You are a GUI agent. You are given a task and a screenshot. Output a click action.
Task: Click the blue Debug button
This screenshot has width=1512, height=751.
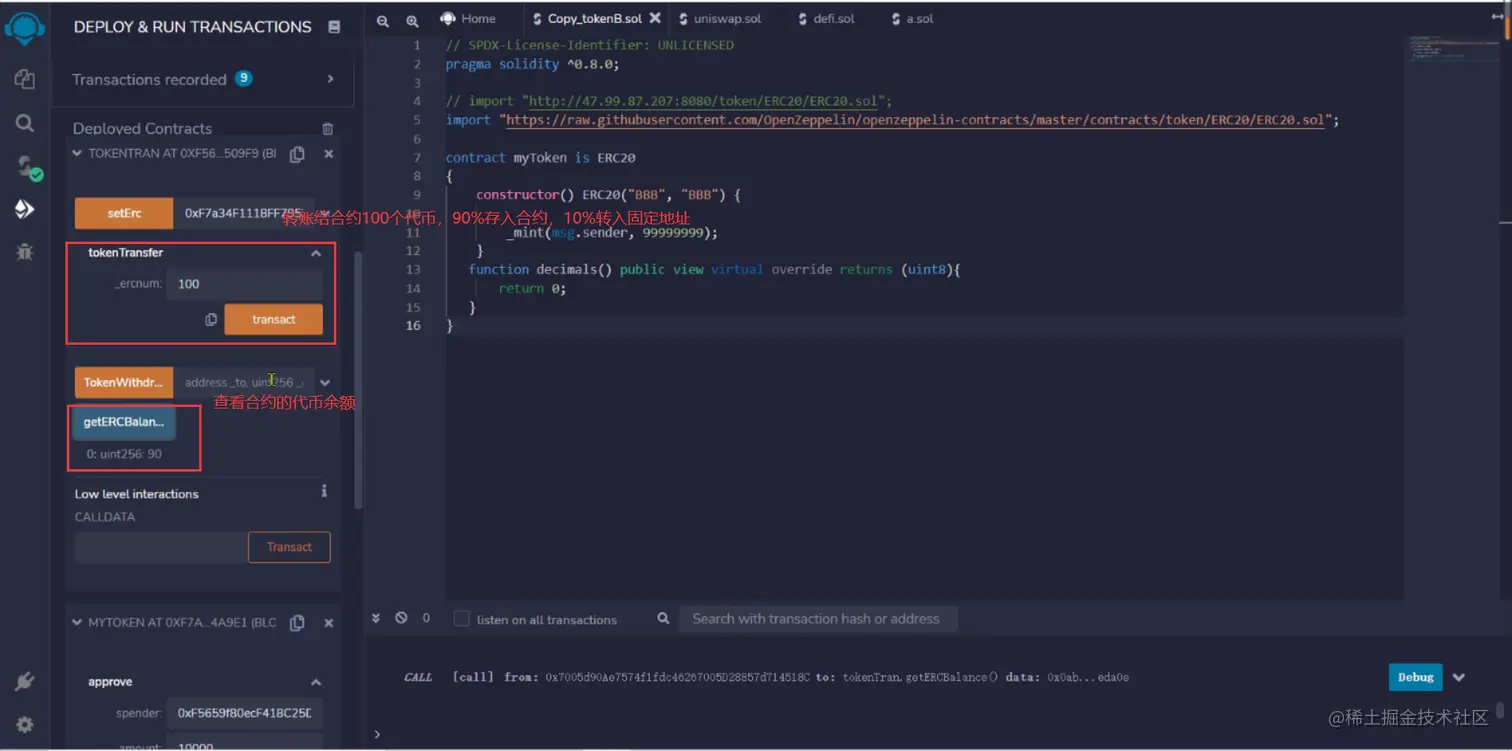click(1415, 677)
